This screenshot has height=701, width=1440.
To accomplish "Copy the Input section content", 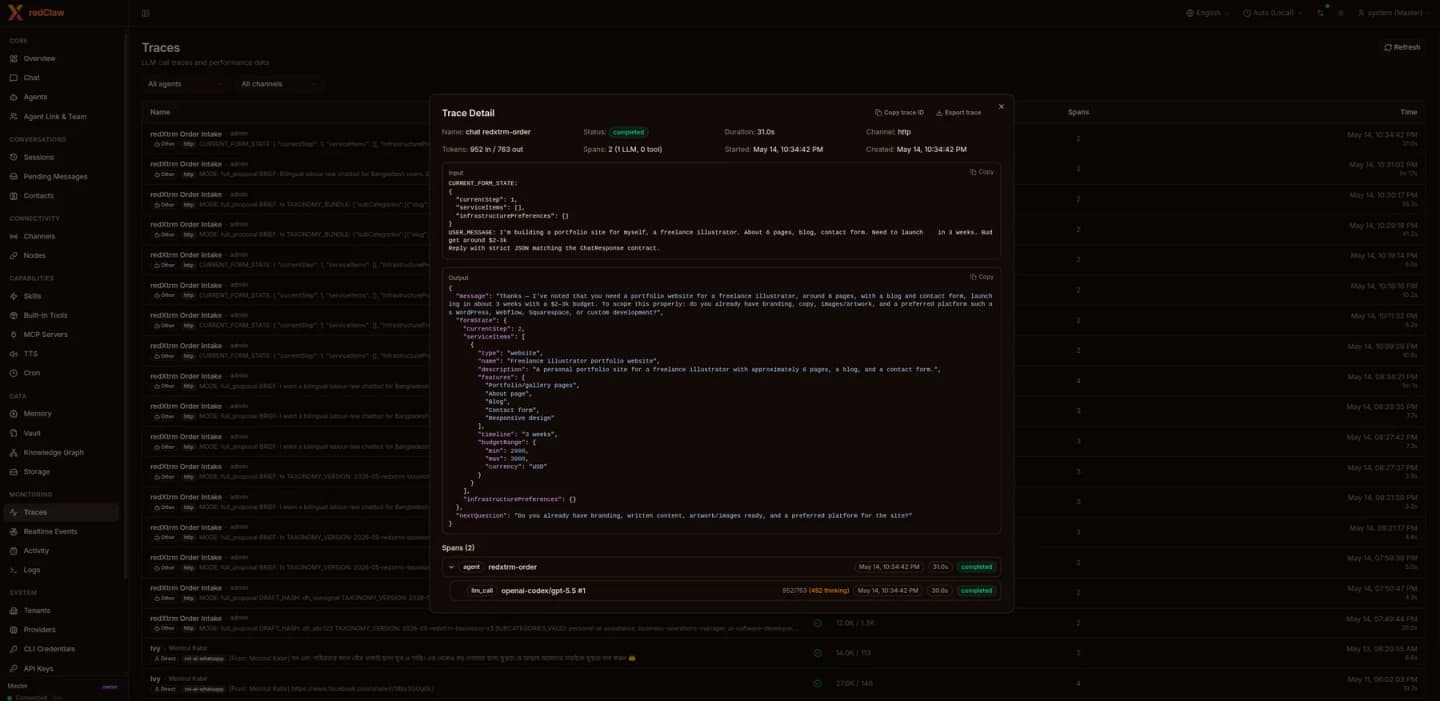I will point(982,172).
